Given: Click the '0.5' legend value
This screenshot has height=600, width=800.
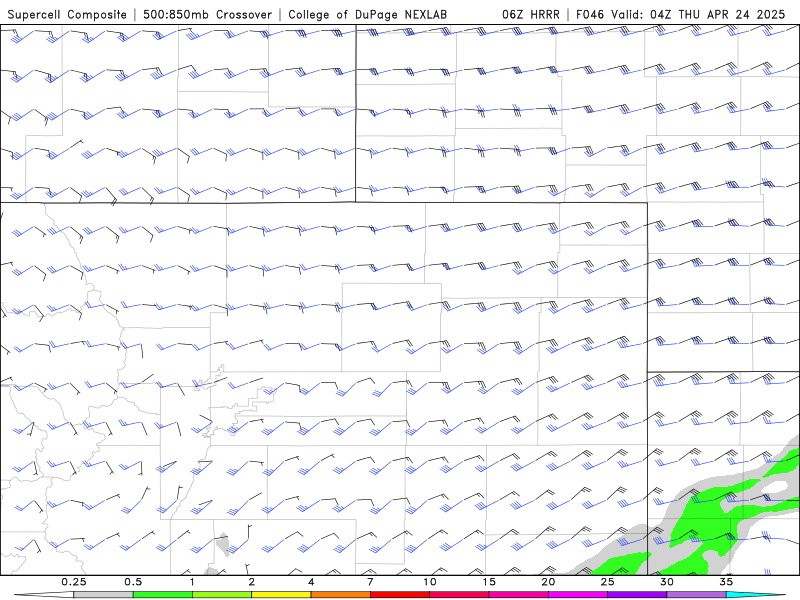Looking at the screenshot, I should [133, 582].
